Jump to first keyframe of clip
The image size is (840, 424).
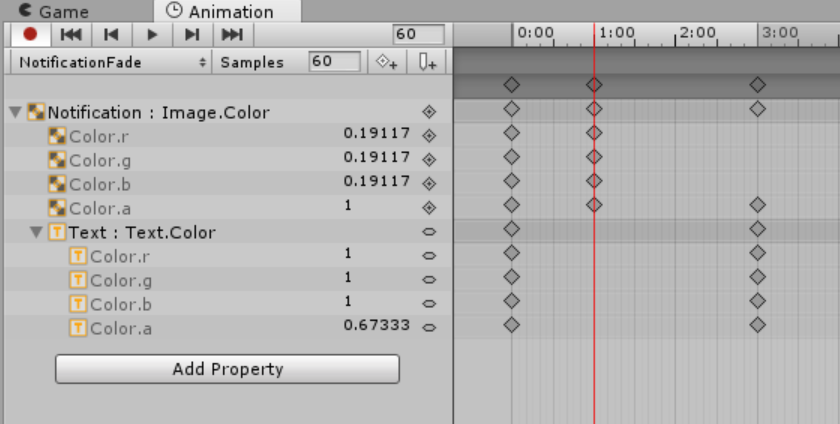click(x=70, y=34)
